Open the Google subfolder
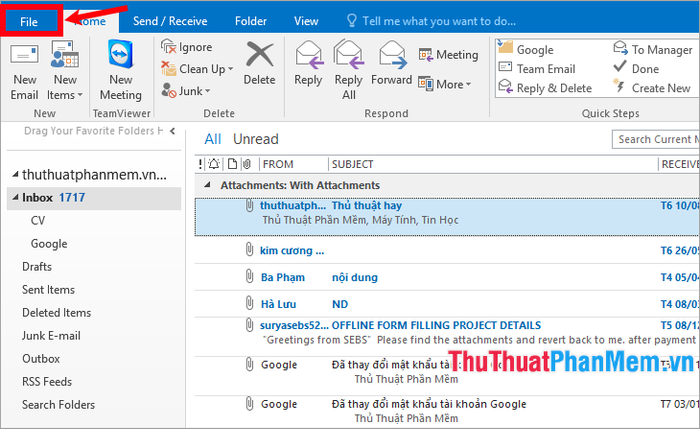 click(49, 244)
